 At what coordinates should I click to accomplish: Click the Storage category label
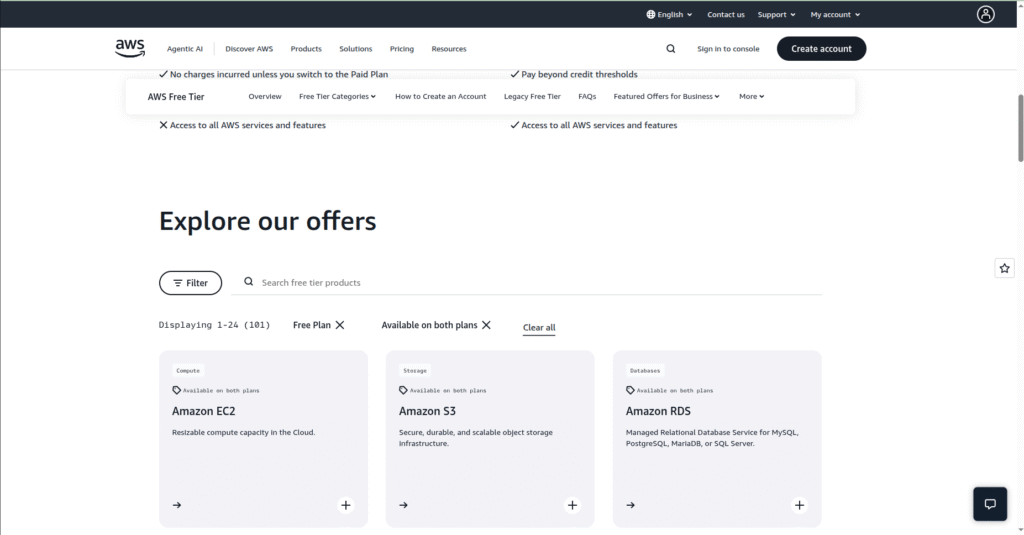point(415,370)
